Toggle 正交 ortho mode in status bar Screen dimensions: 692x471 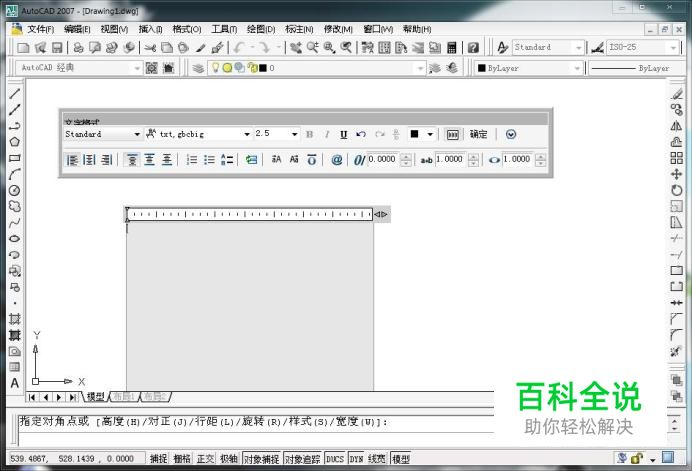[x=205, y=459]
